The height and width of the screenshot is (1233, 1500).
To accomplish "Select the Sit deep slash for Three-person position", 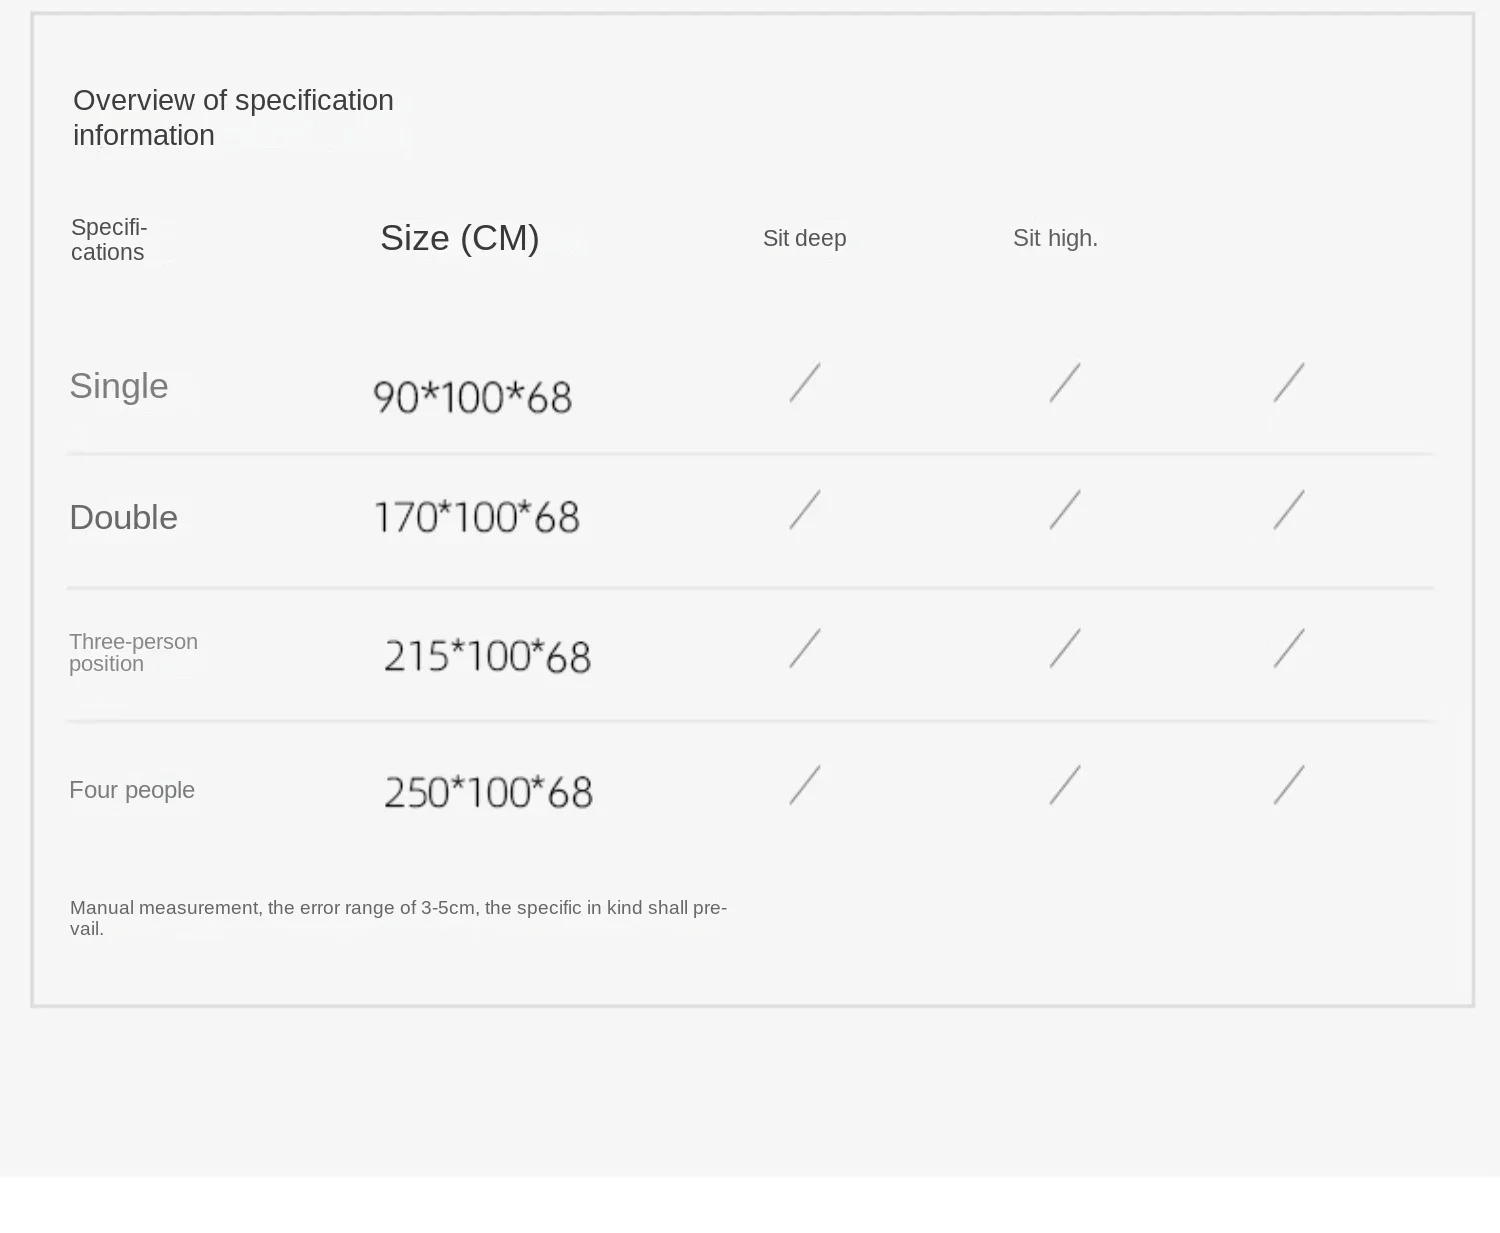I will (x=805, y=648).
